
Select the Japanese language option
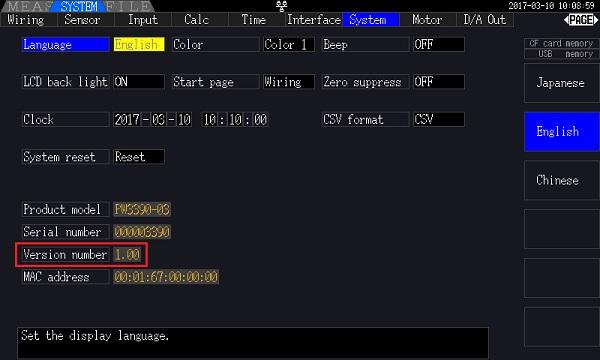(x=561, y=83)
